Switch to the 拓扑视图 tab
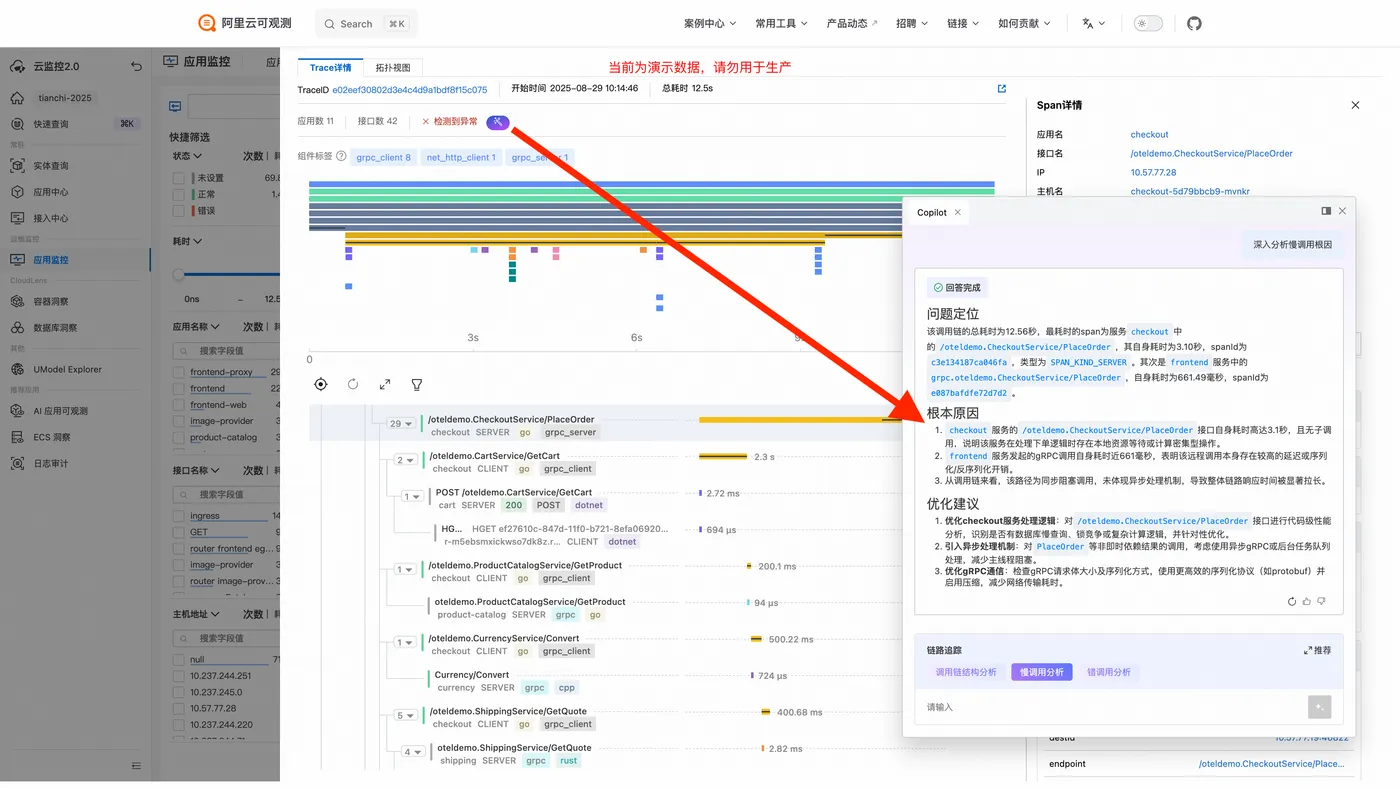 [x=393, y=67]
